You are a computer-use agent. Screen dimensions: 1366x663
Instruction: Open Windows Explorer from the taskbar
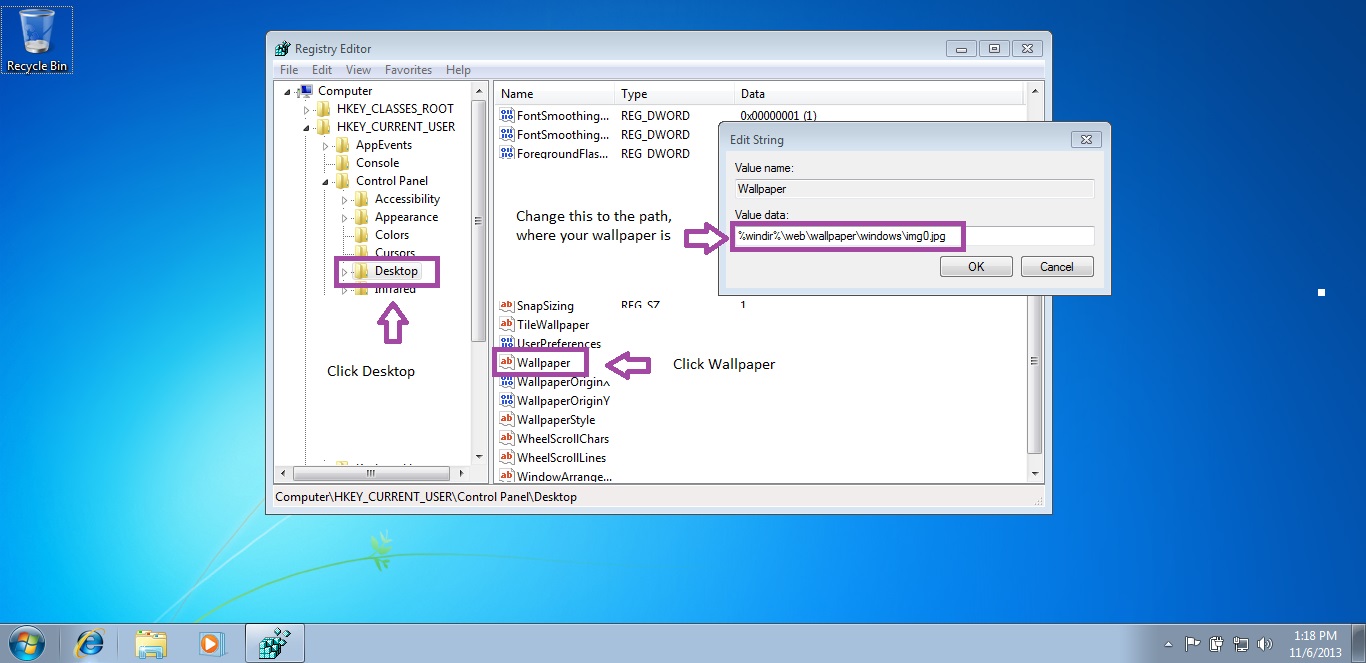pos(150,643)
